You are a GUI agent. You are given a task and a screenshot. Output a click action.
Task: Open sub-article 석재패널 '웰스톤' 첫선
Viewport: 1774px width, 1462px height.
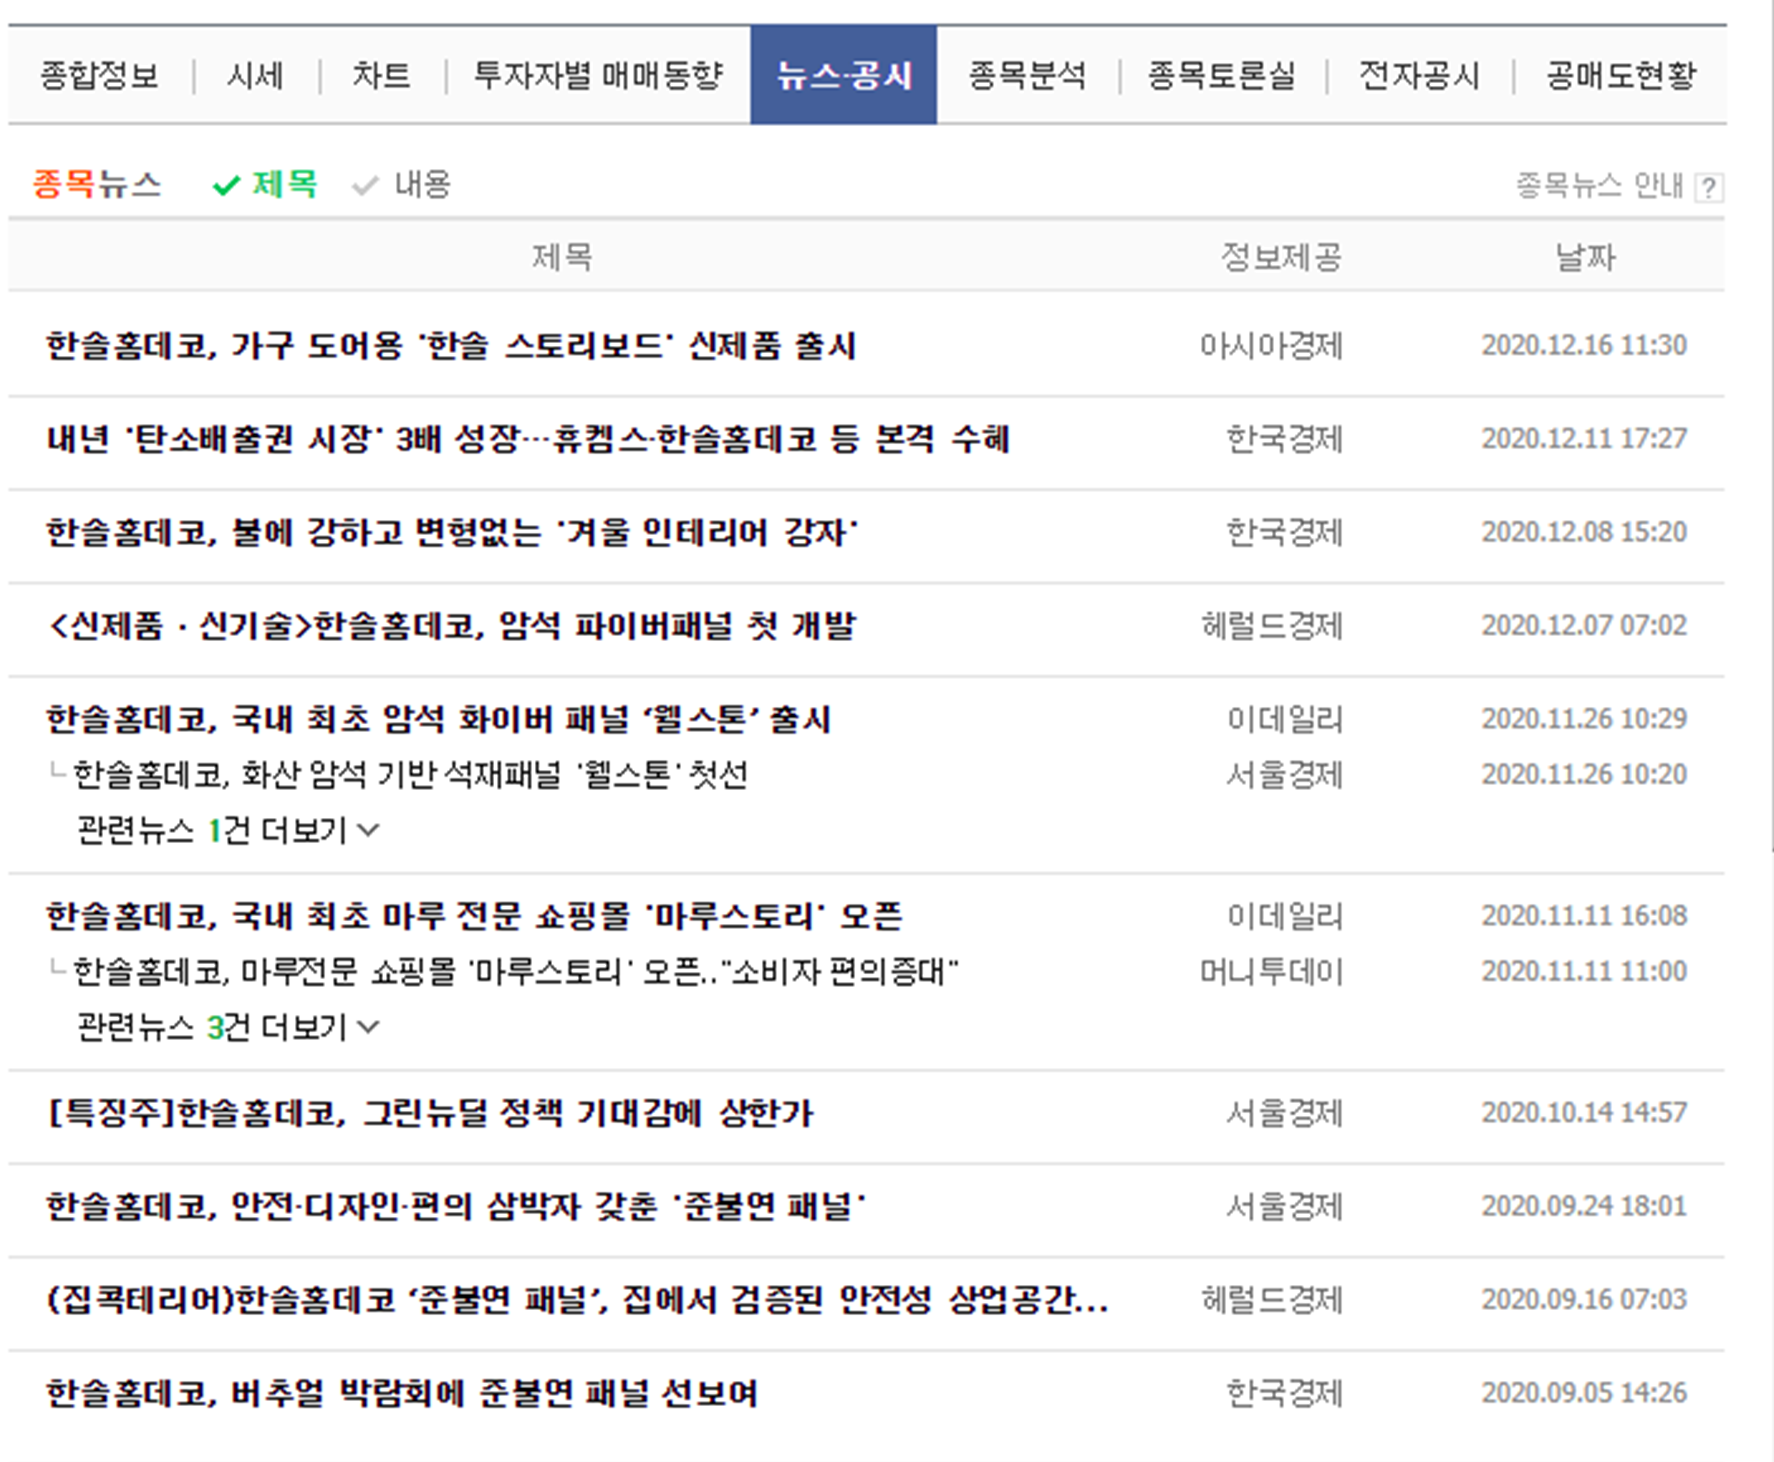pos(410,774)
